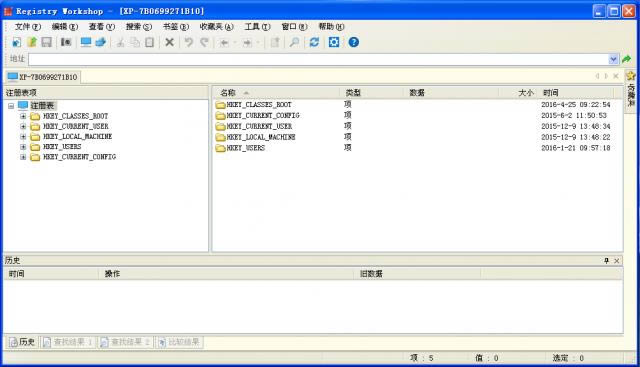Switch to the 历史 bottom tab
The height and width of the screenshot is (367, 640).
[x=22, y=342]
